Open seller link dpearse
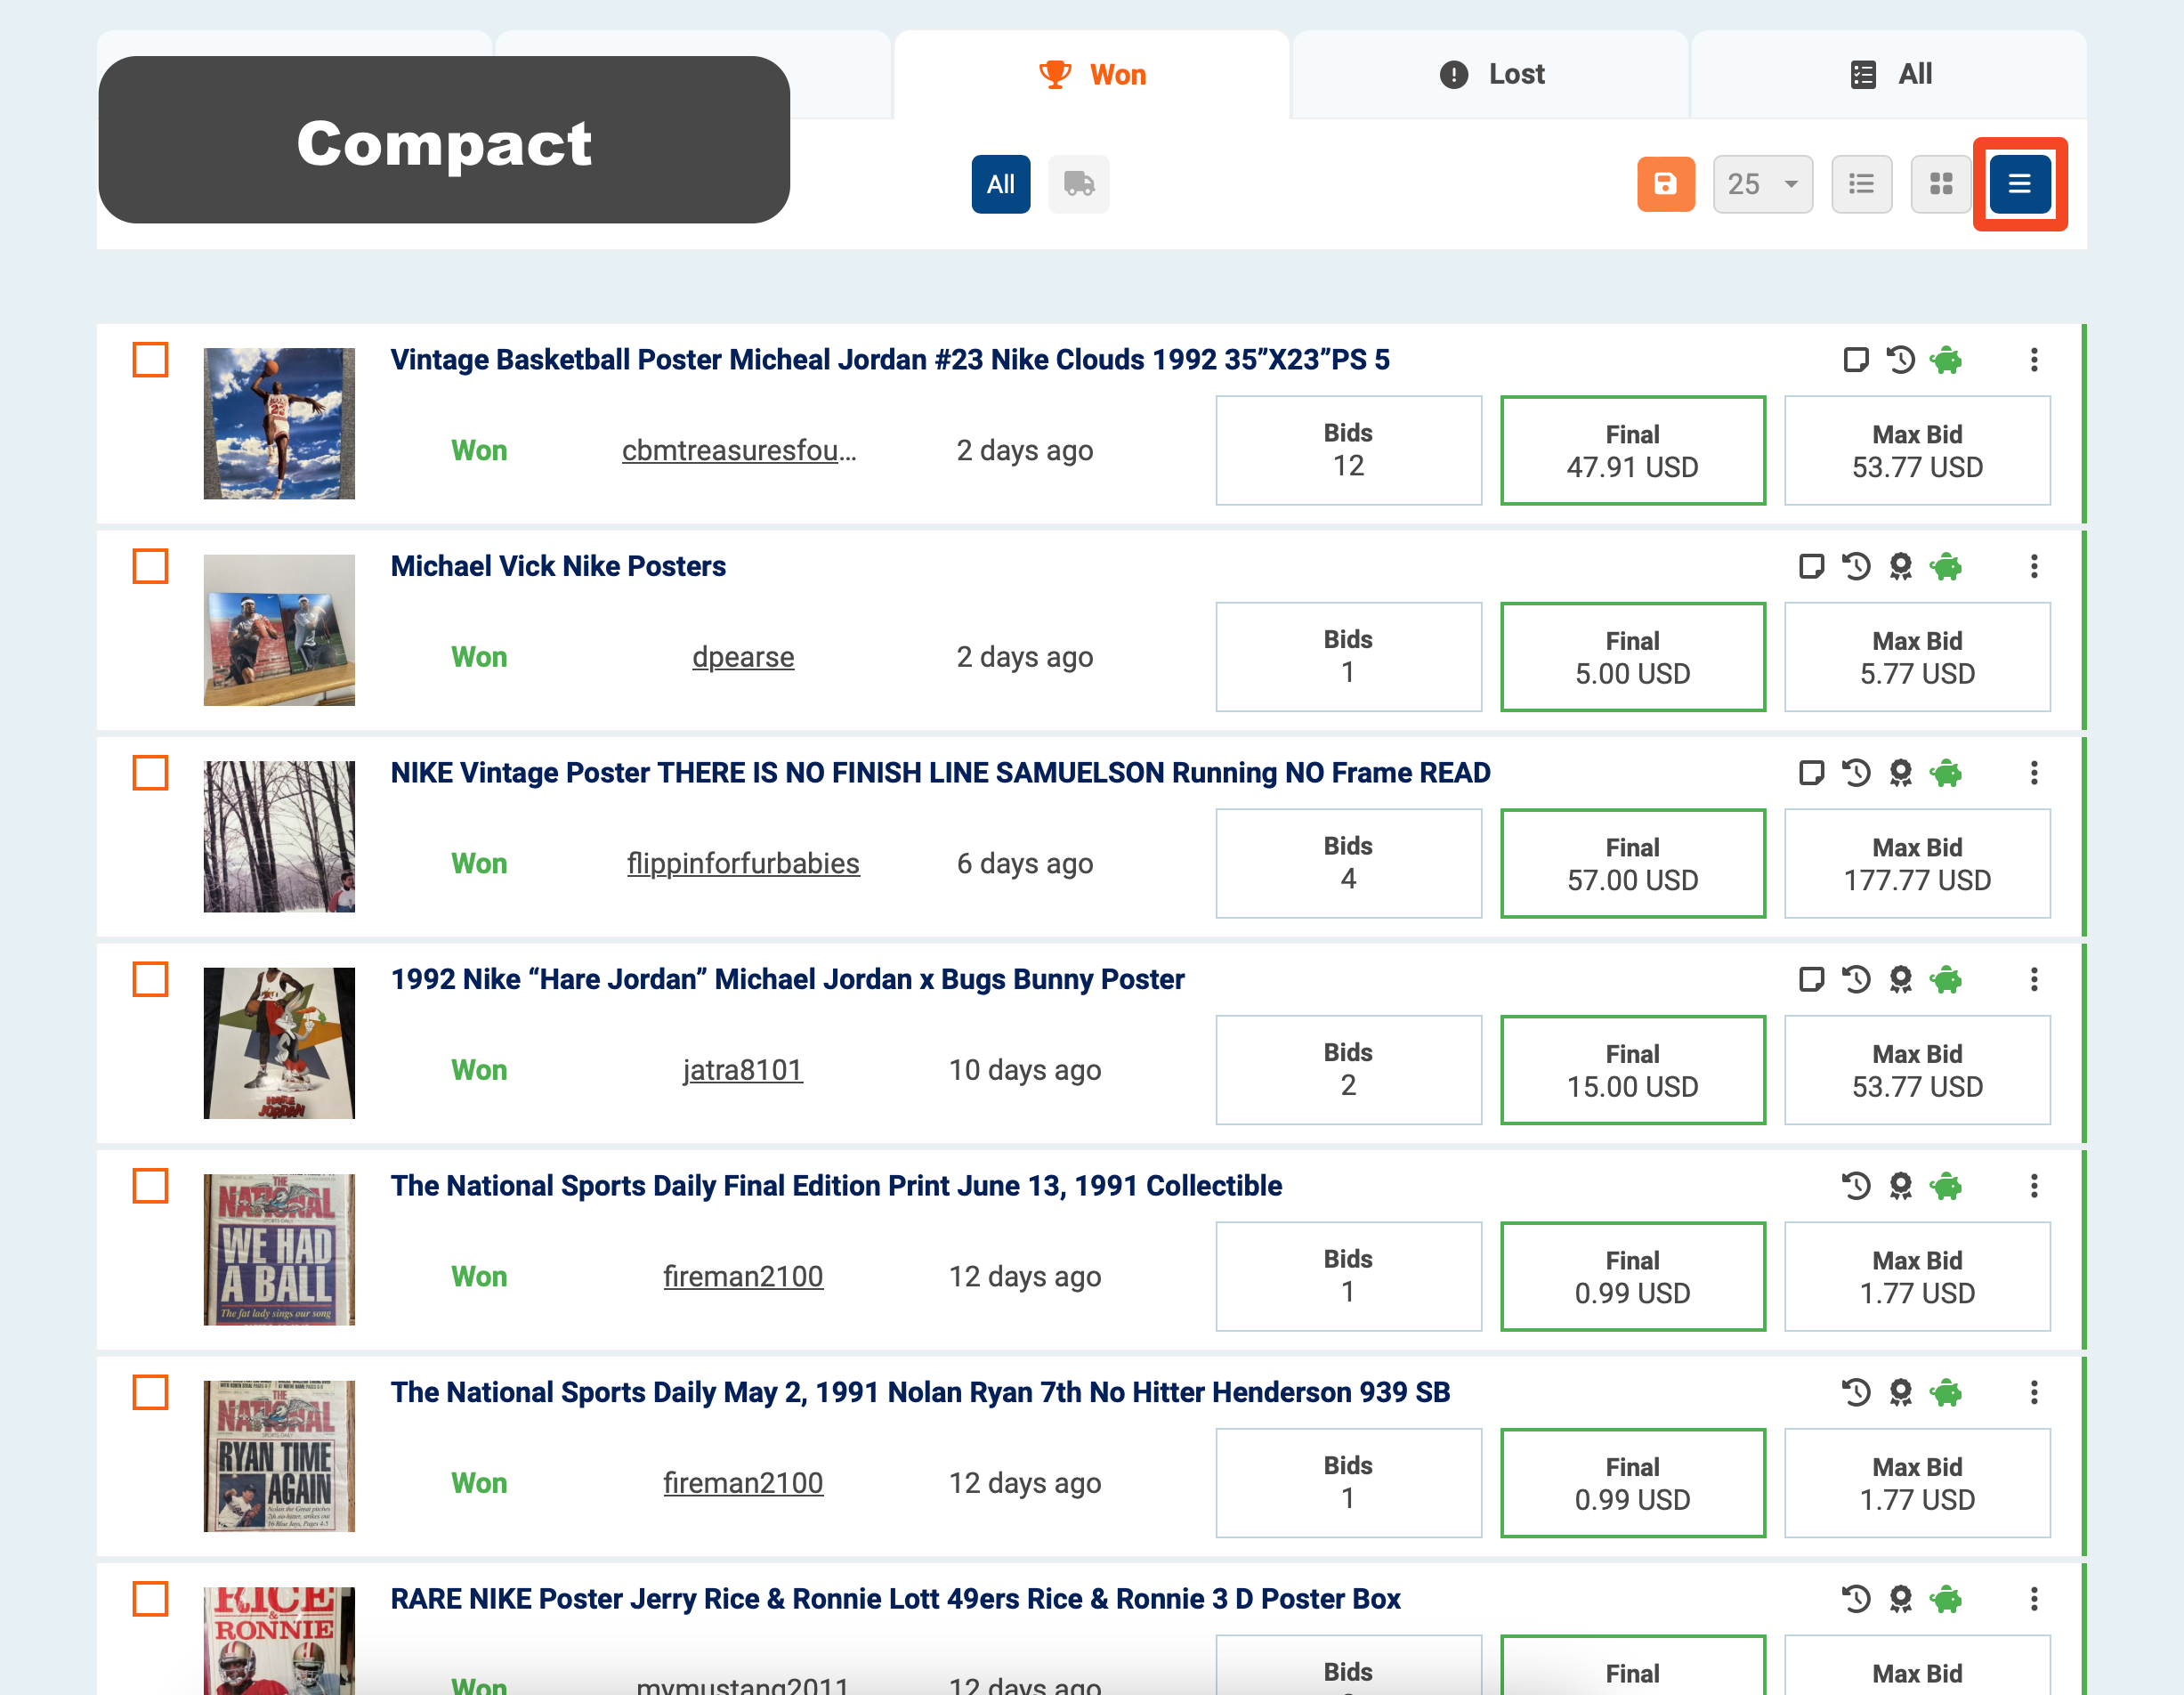2184x1695 pixels. coord(743,657)
